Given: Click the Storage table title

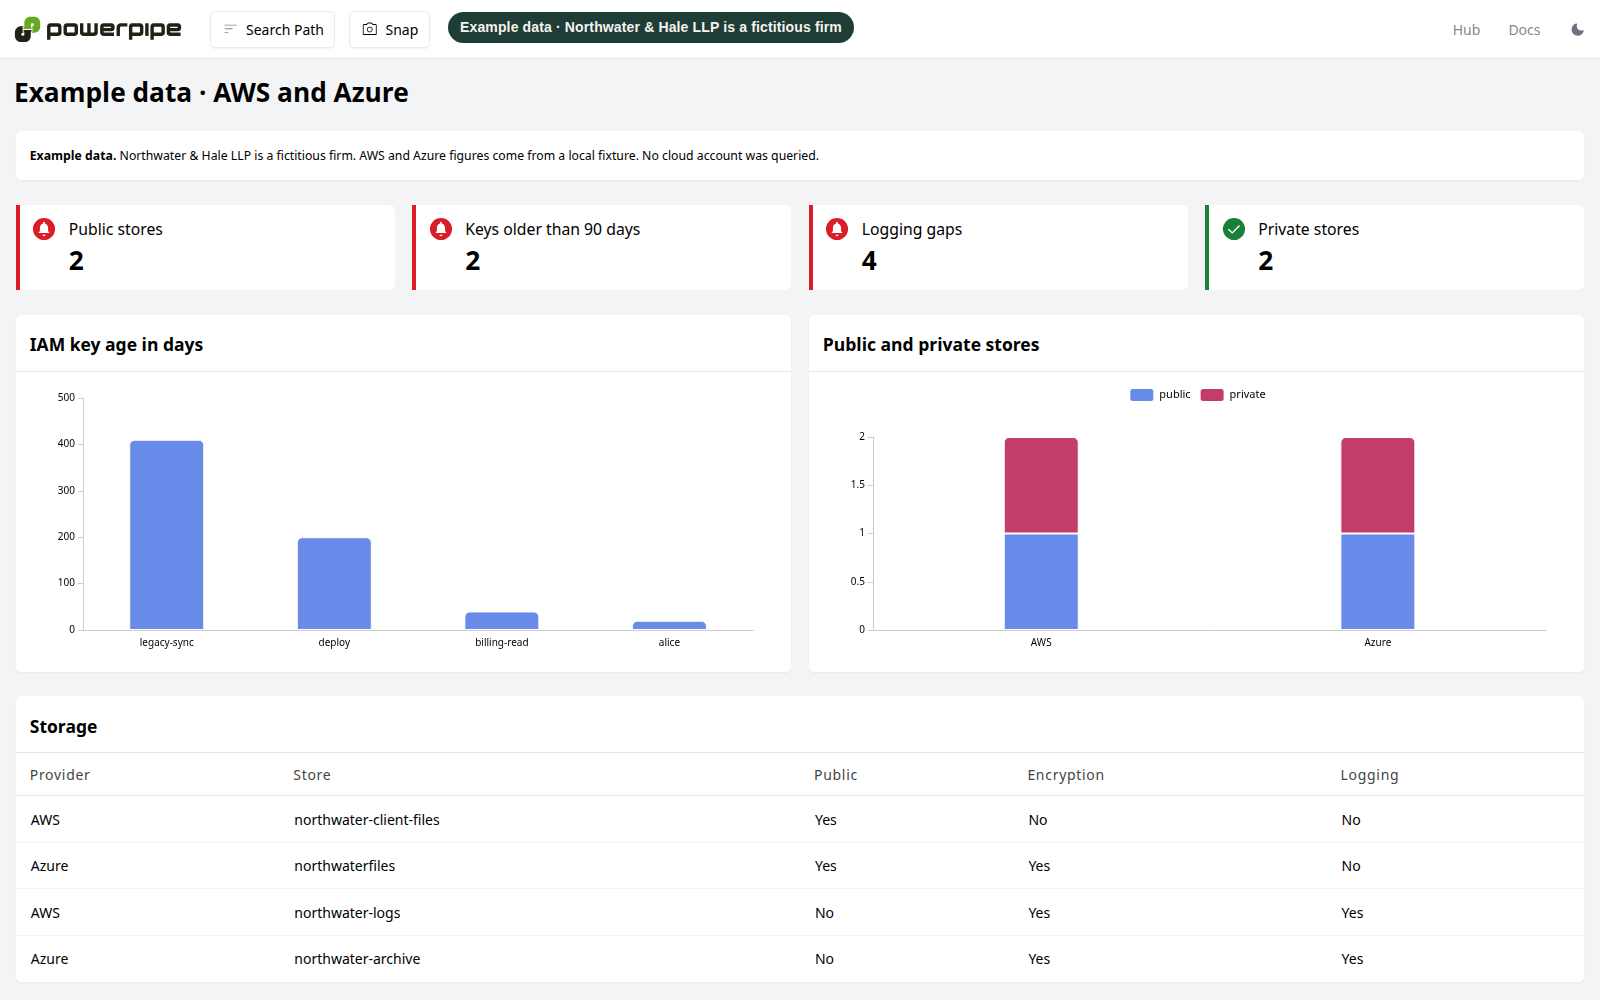Looking at the screenshot, I should (x=63, y=727).
